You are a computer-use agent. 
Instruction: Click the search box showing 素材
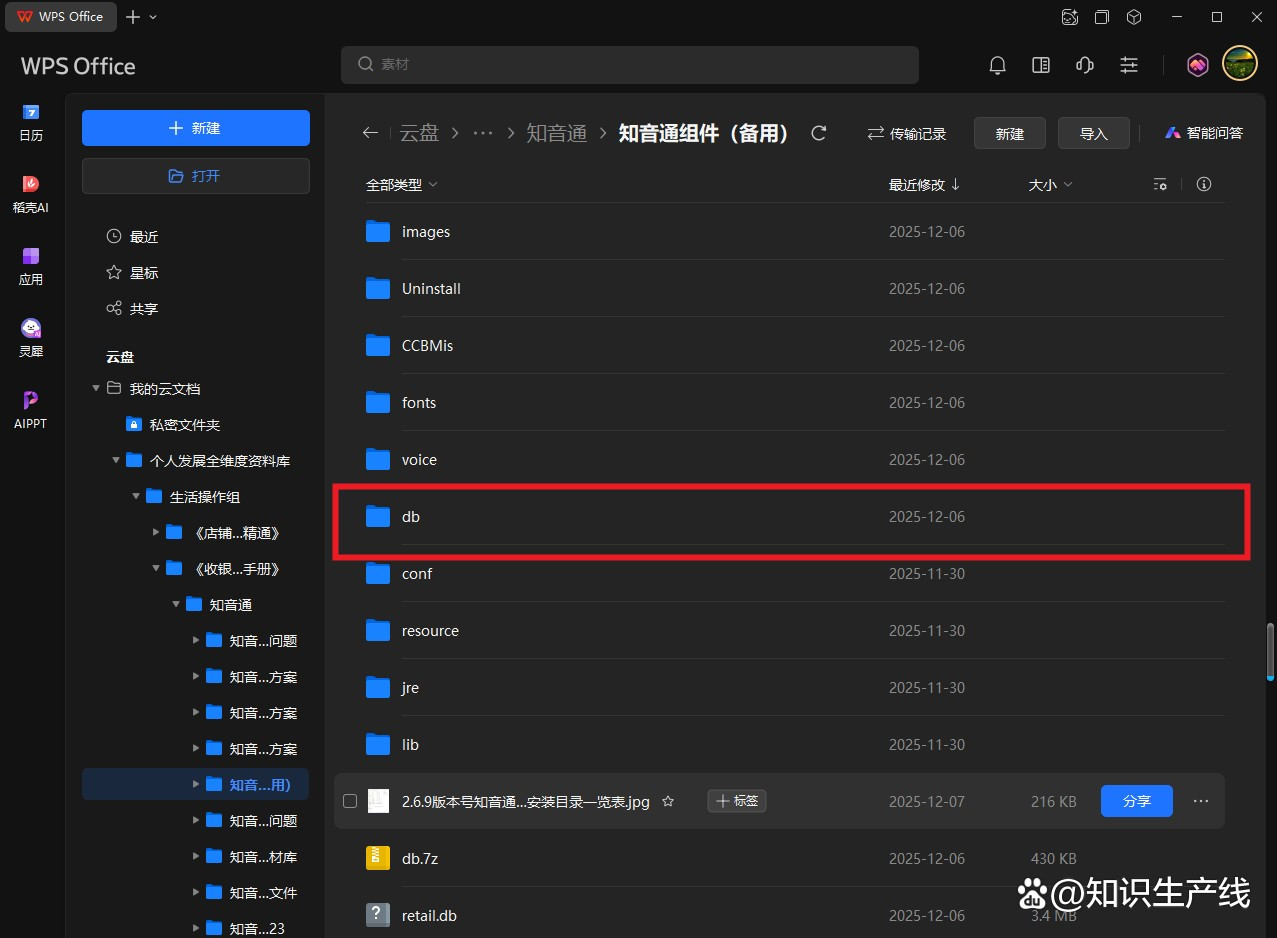[630, 65]
